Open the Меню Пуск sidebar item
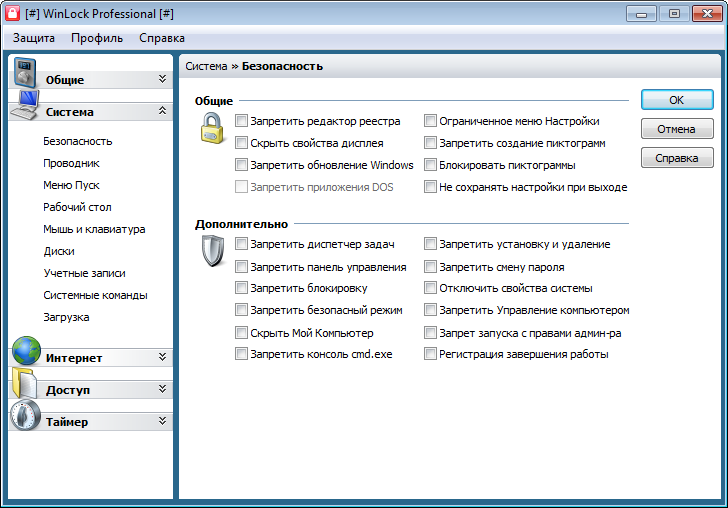Screen dimensions: 728x508 72,185
